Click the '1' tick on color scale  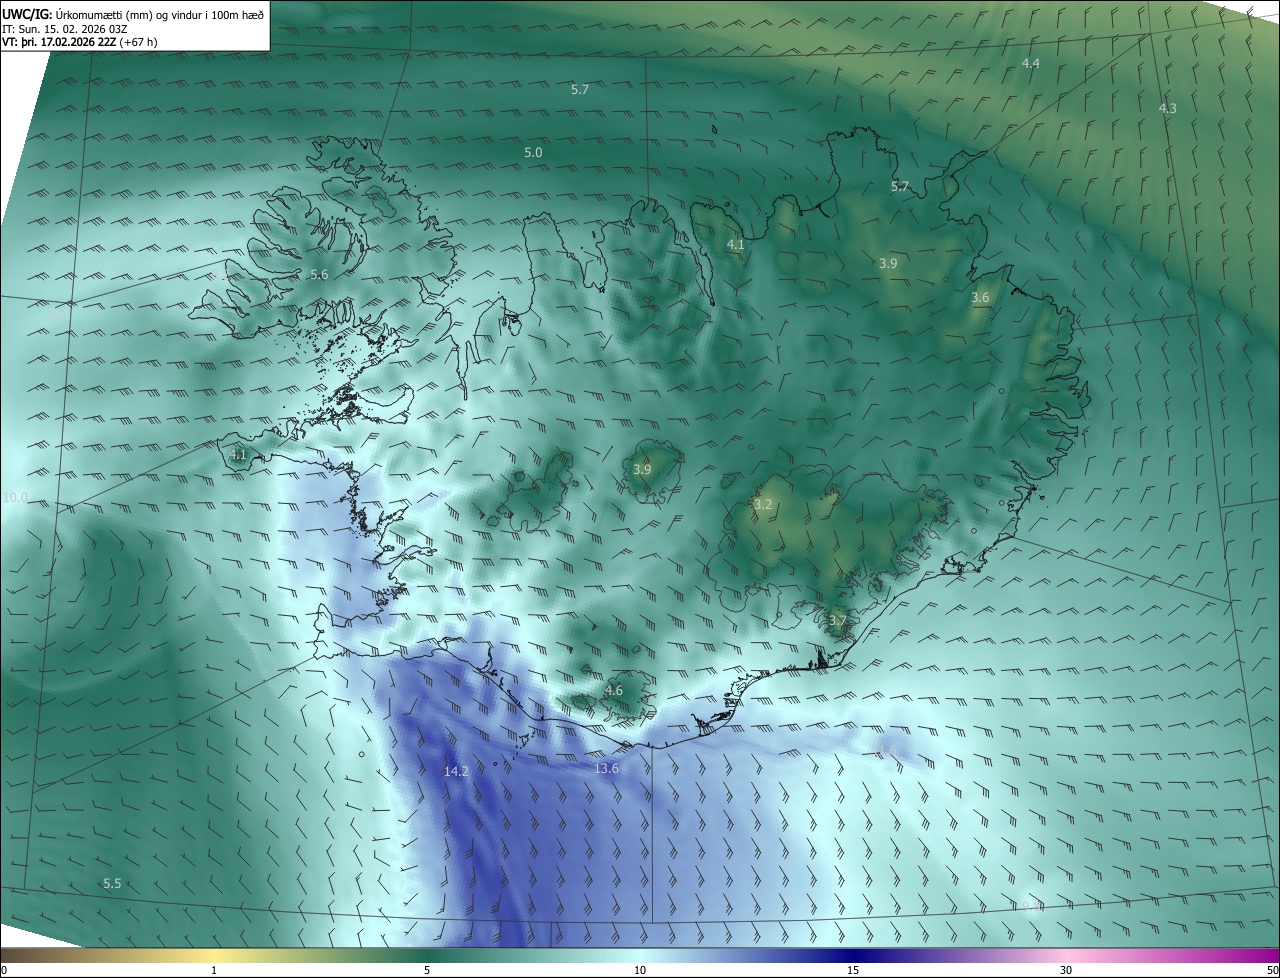click(x=214, y=970)
